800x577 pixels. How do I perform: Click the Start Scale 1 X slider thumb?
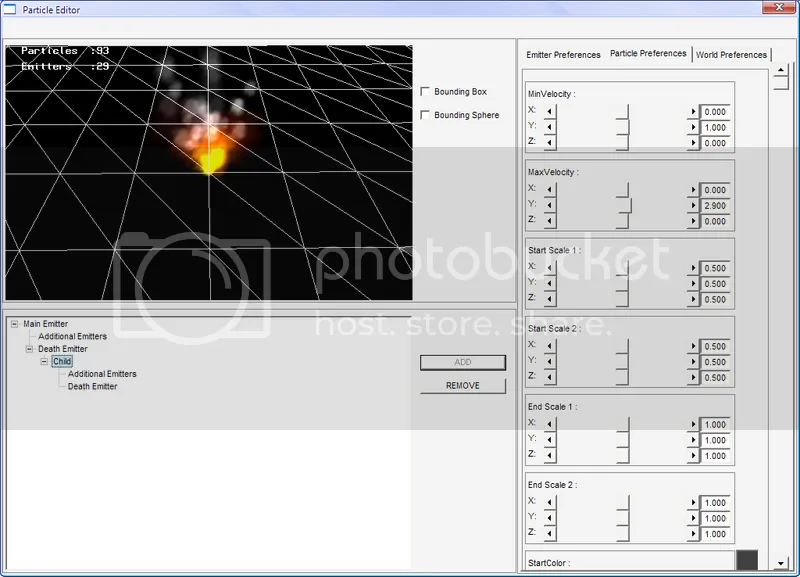[x=622, y=267]
